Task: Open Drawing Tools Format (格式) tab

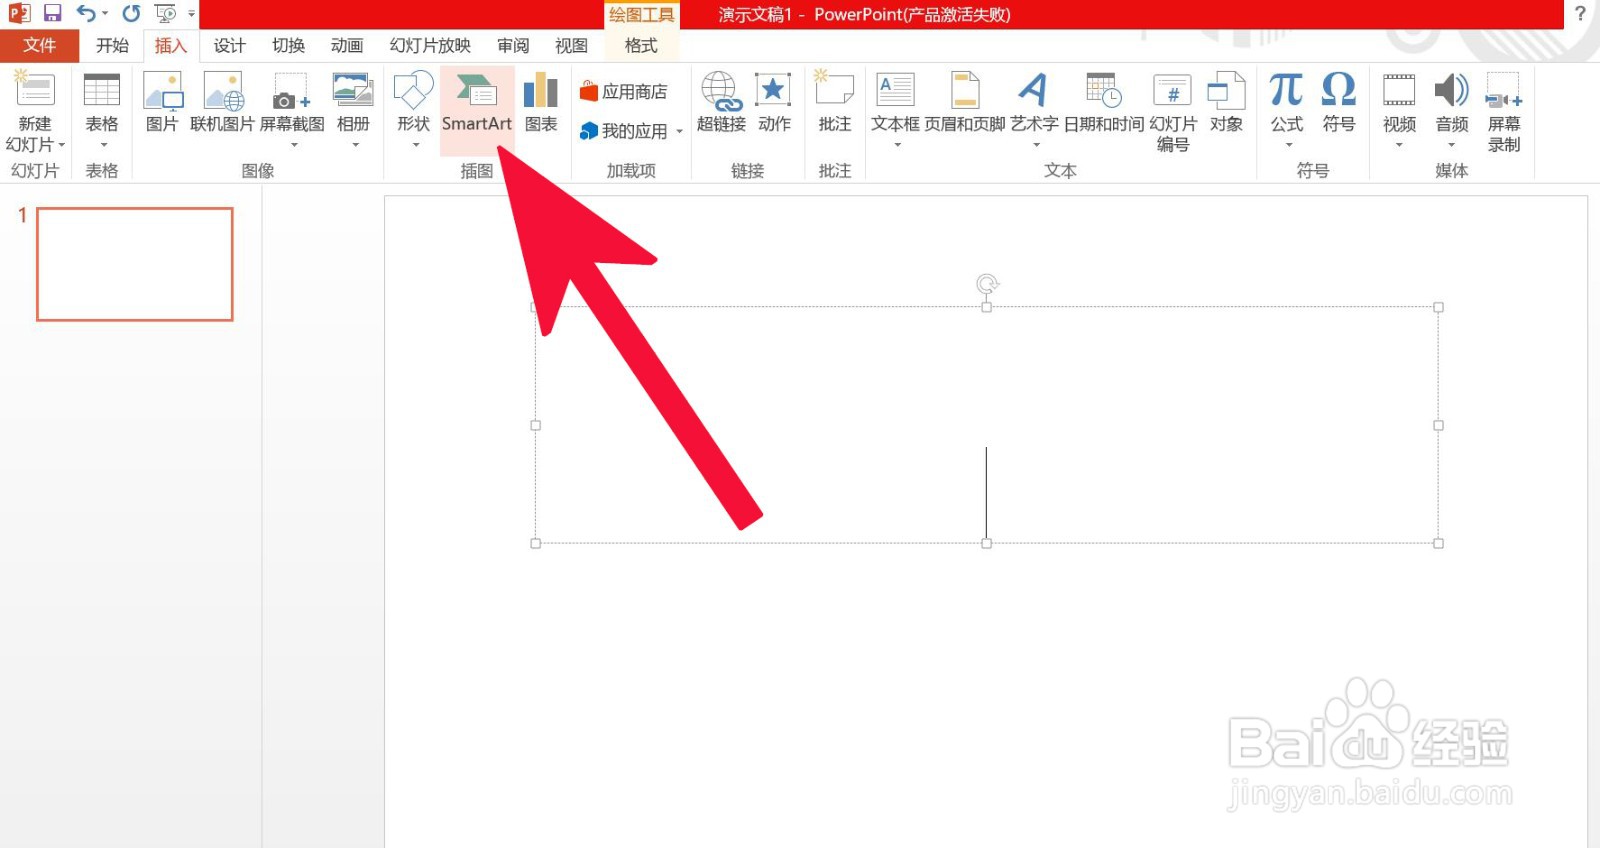Action: tap(641, 45)
